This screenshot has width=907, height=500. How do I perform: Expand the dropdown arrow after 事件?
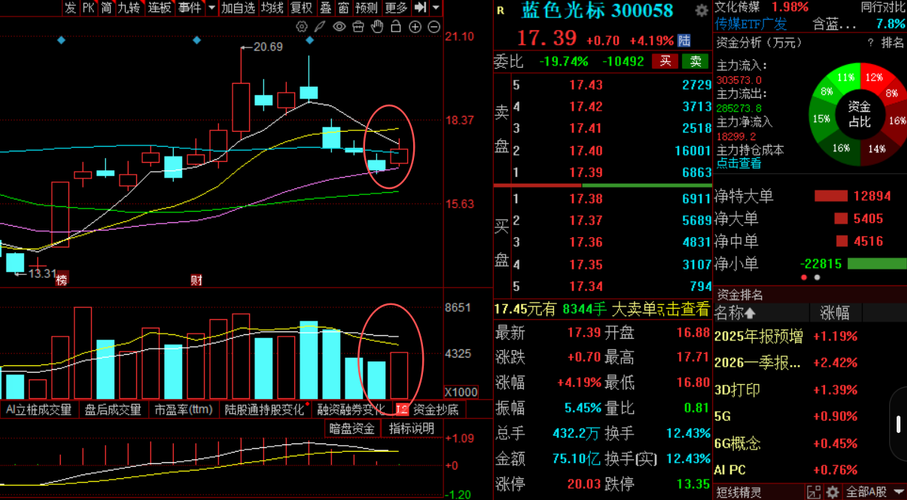[x=211, y=8]
